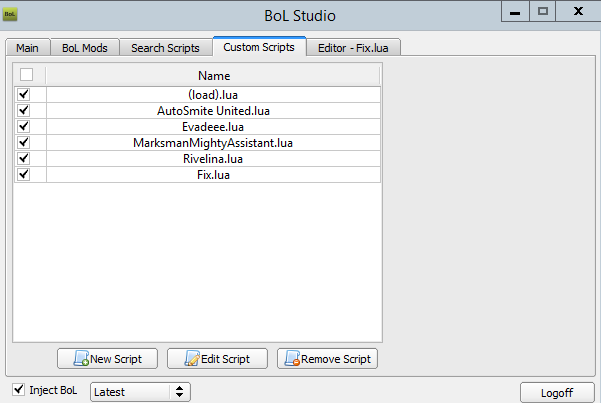Select the Custom Scripts tab
The image size is (601, 403).
pyautogui.click(x=259, y=47)
